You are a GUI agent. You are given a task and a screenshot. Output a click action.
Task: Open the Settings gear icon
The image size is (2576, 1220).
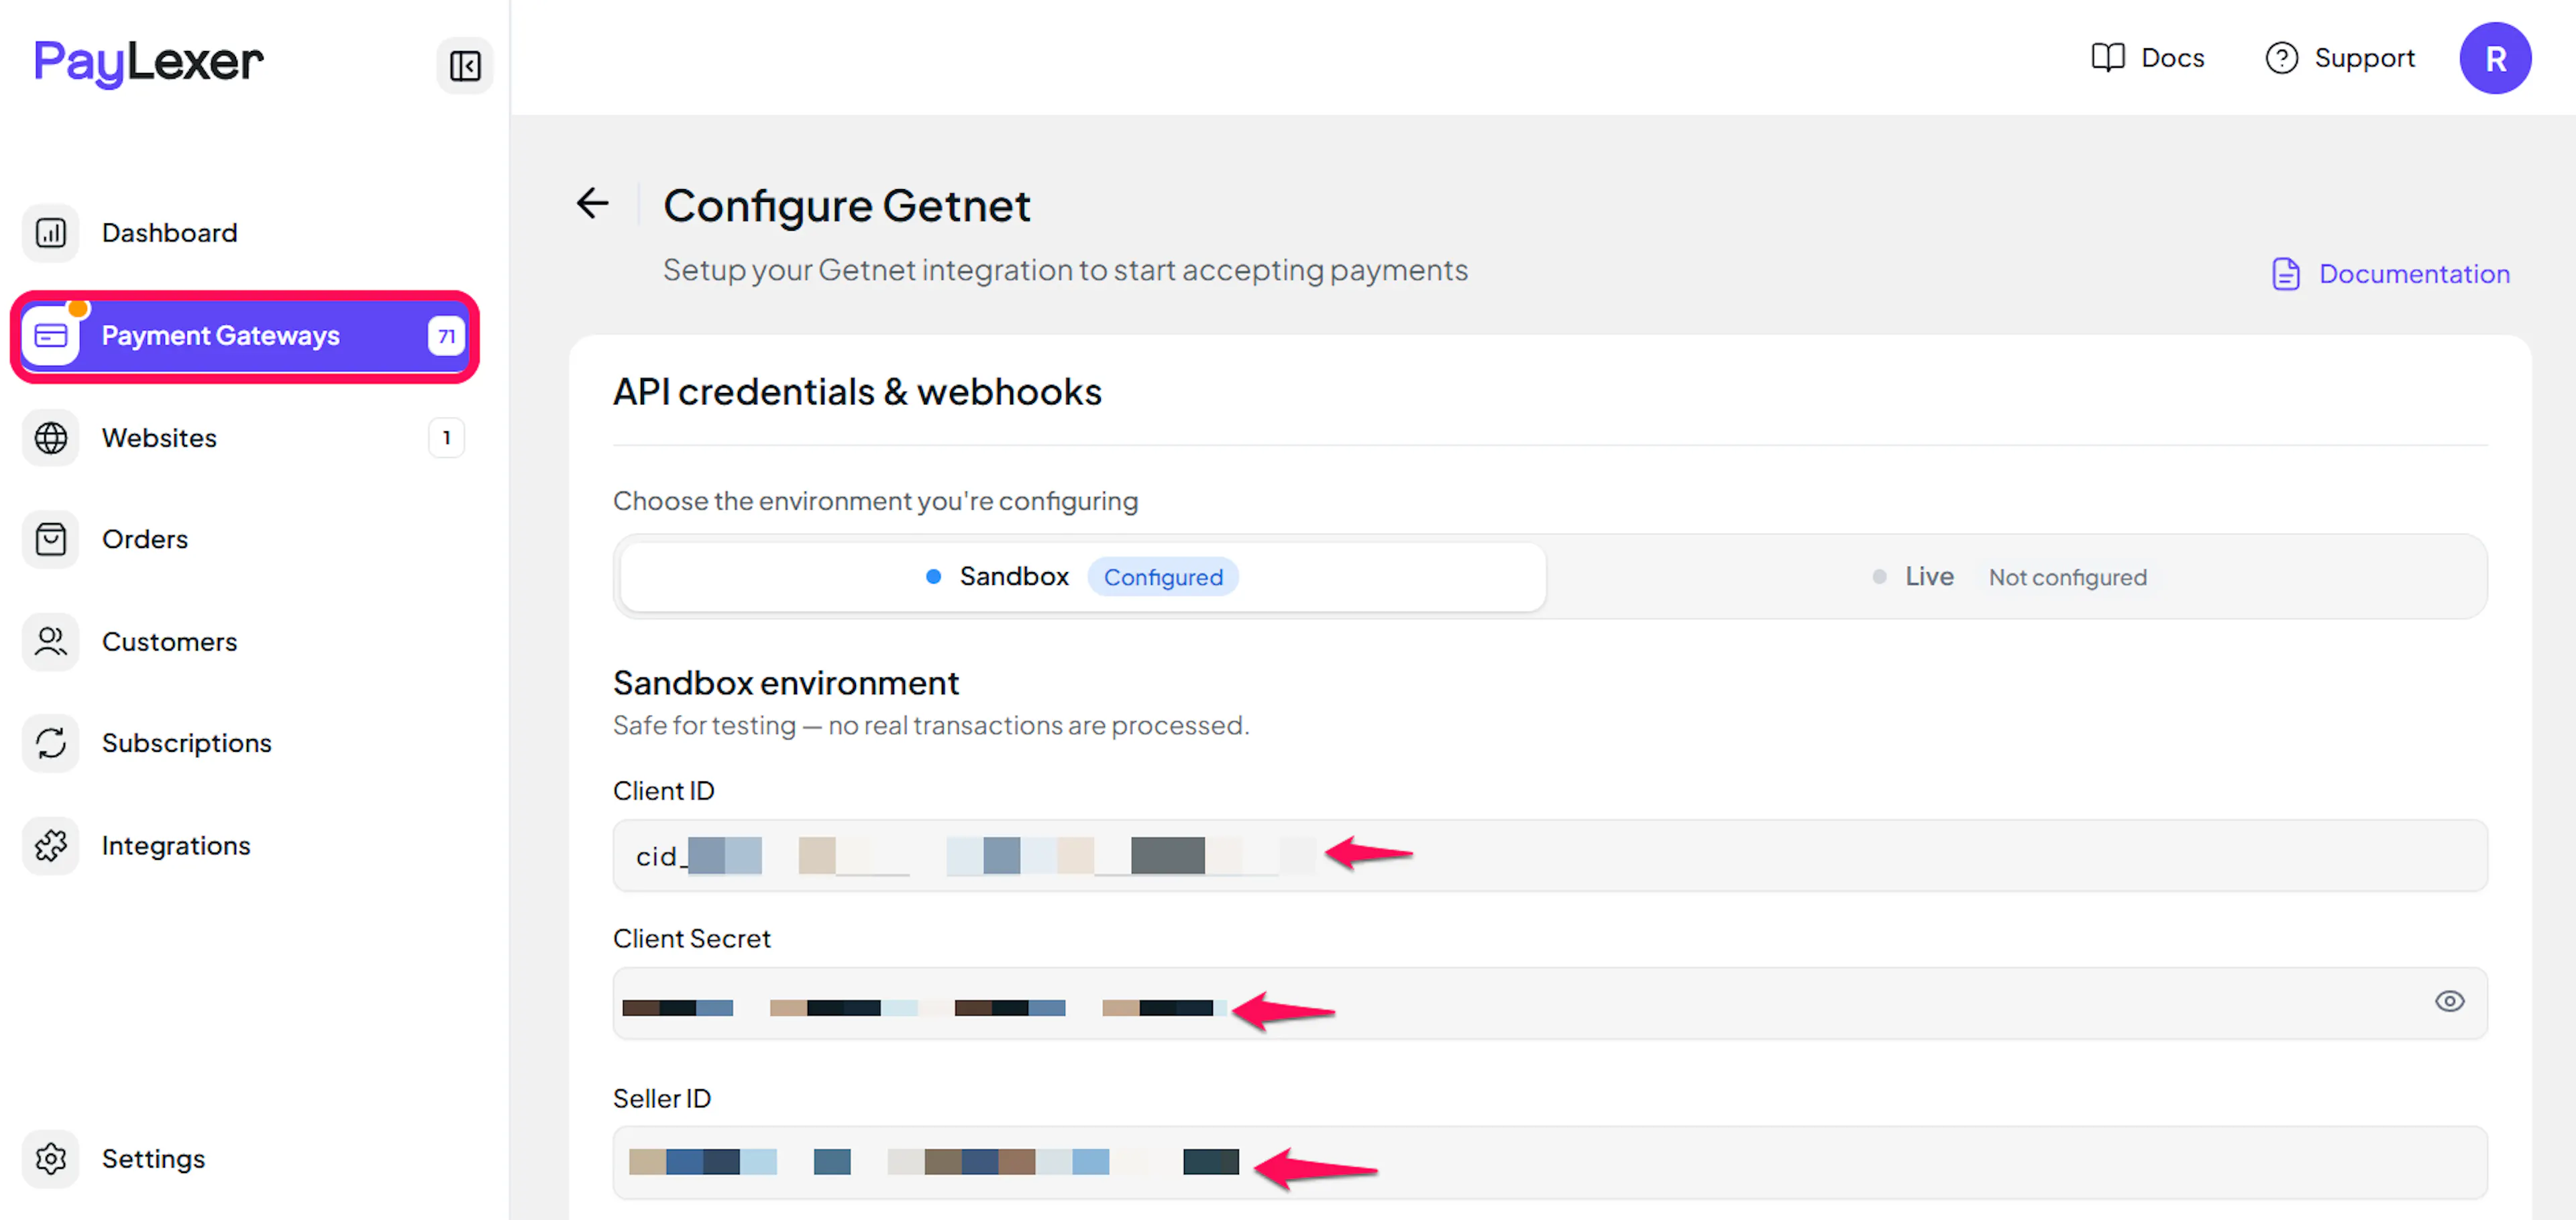click(x=51, y=1159)
